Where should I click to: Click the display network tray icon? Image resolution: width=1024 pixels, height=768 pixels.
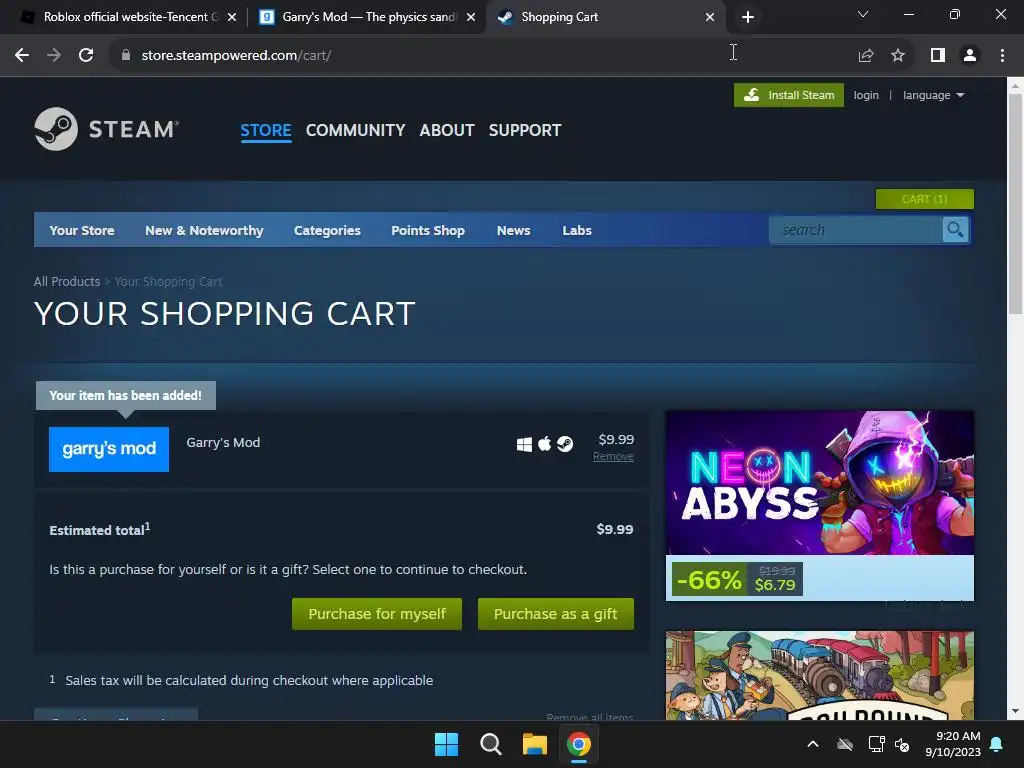click(876, 744)
